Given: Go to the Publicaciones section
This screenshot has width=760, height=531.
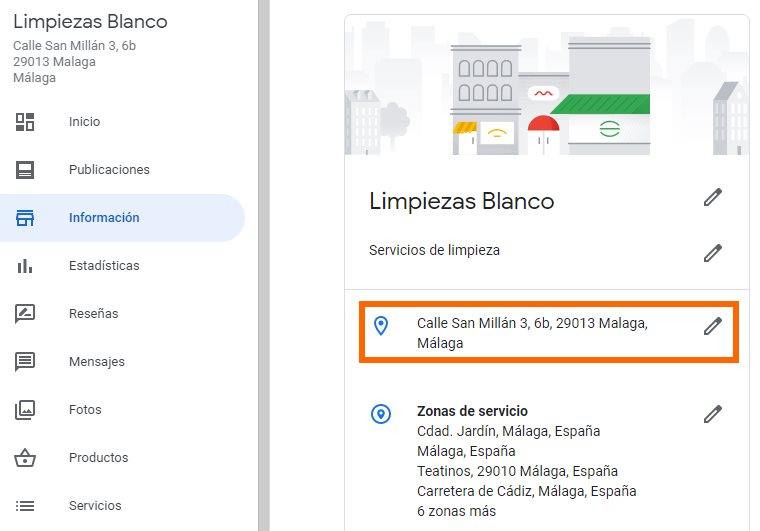Looking at the screenshot, I should (x=109, y=170).
